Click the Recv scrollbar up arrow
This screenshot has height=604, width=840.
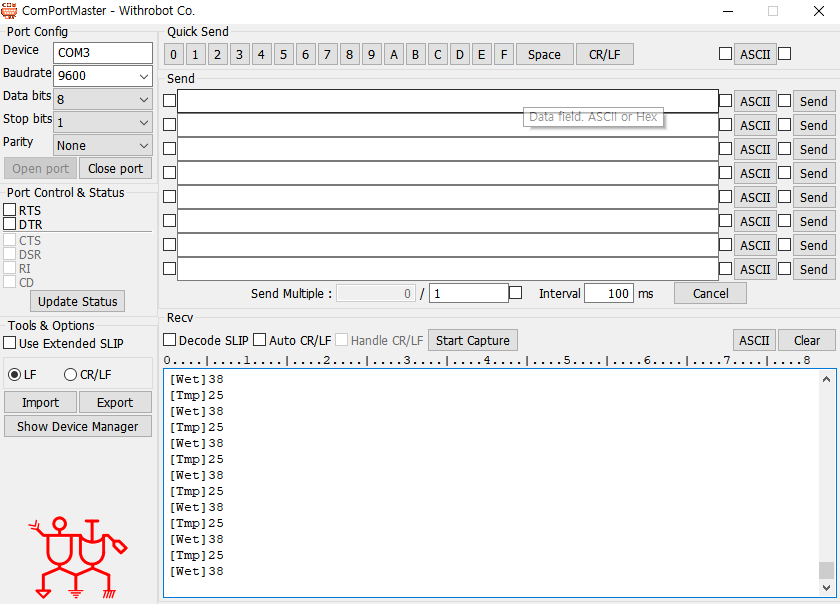(826, 379)
